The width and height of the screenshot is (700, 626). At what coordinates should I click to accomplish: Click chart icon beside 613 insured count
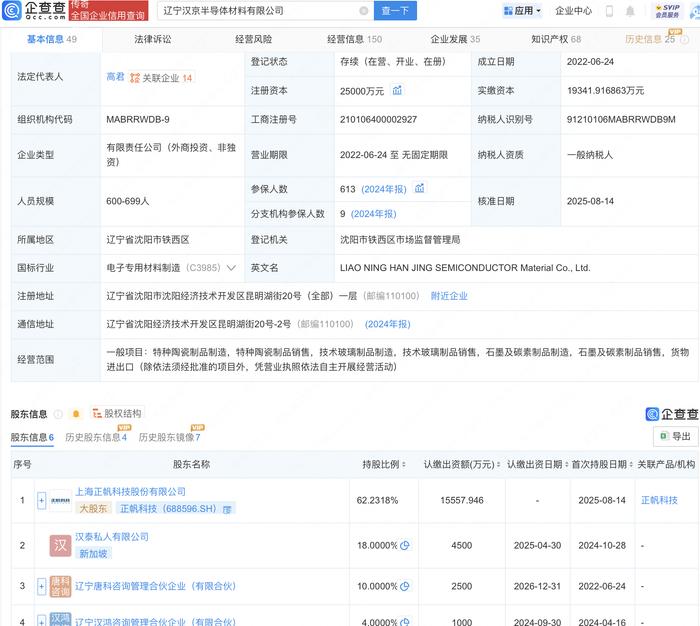tap(419, 188)
